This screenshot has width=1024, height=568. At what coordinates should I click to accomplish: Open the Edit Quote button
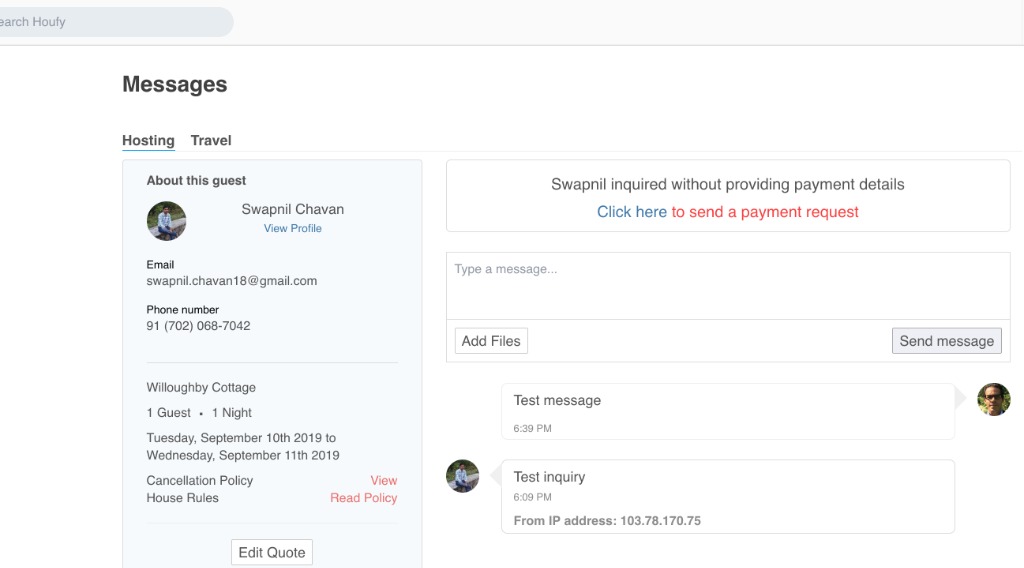click(272, 552)
